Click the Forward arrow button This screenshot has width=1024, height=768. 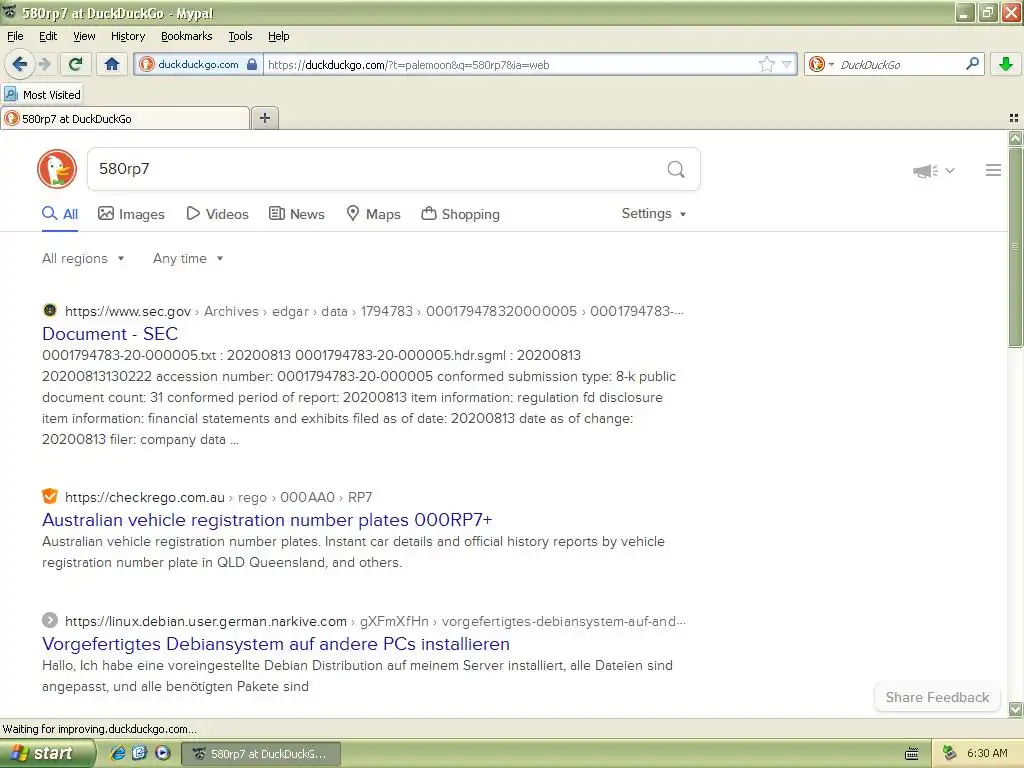click(44, 64)
